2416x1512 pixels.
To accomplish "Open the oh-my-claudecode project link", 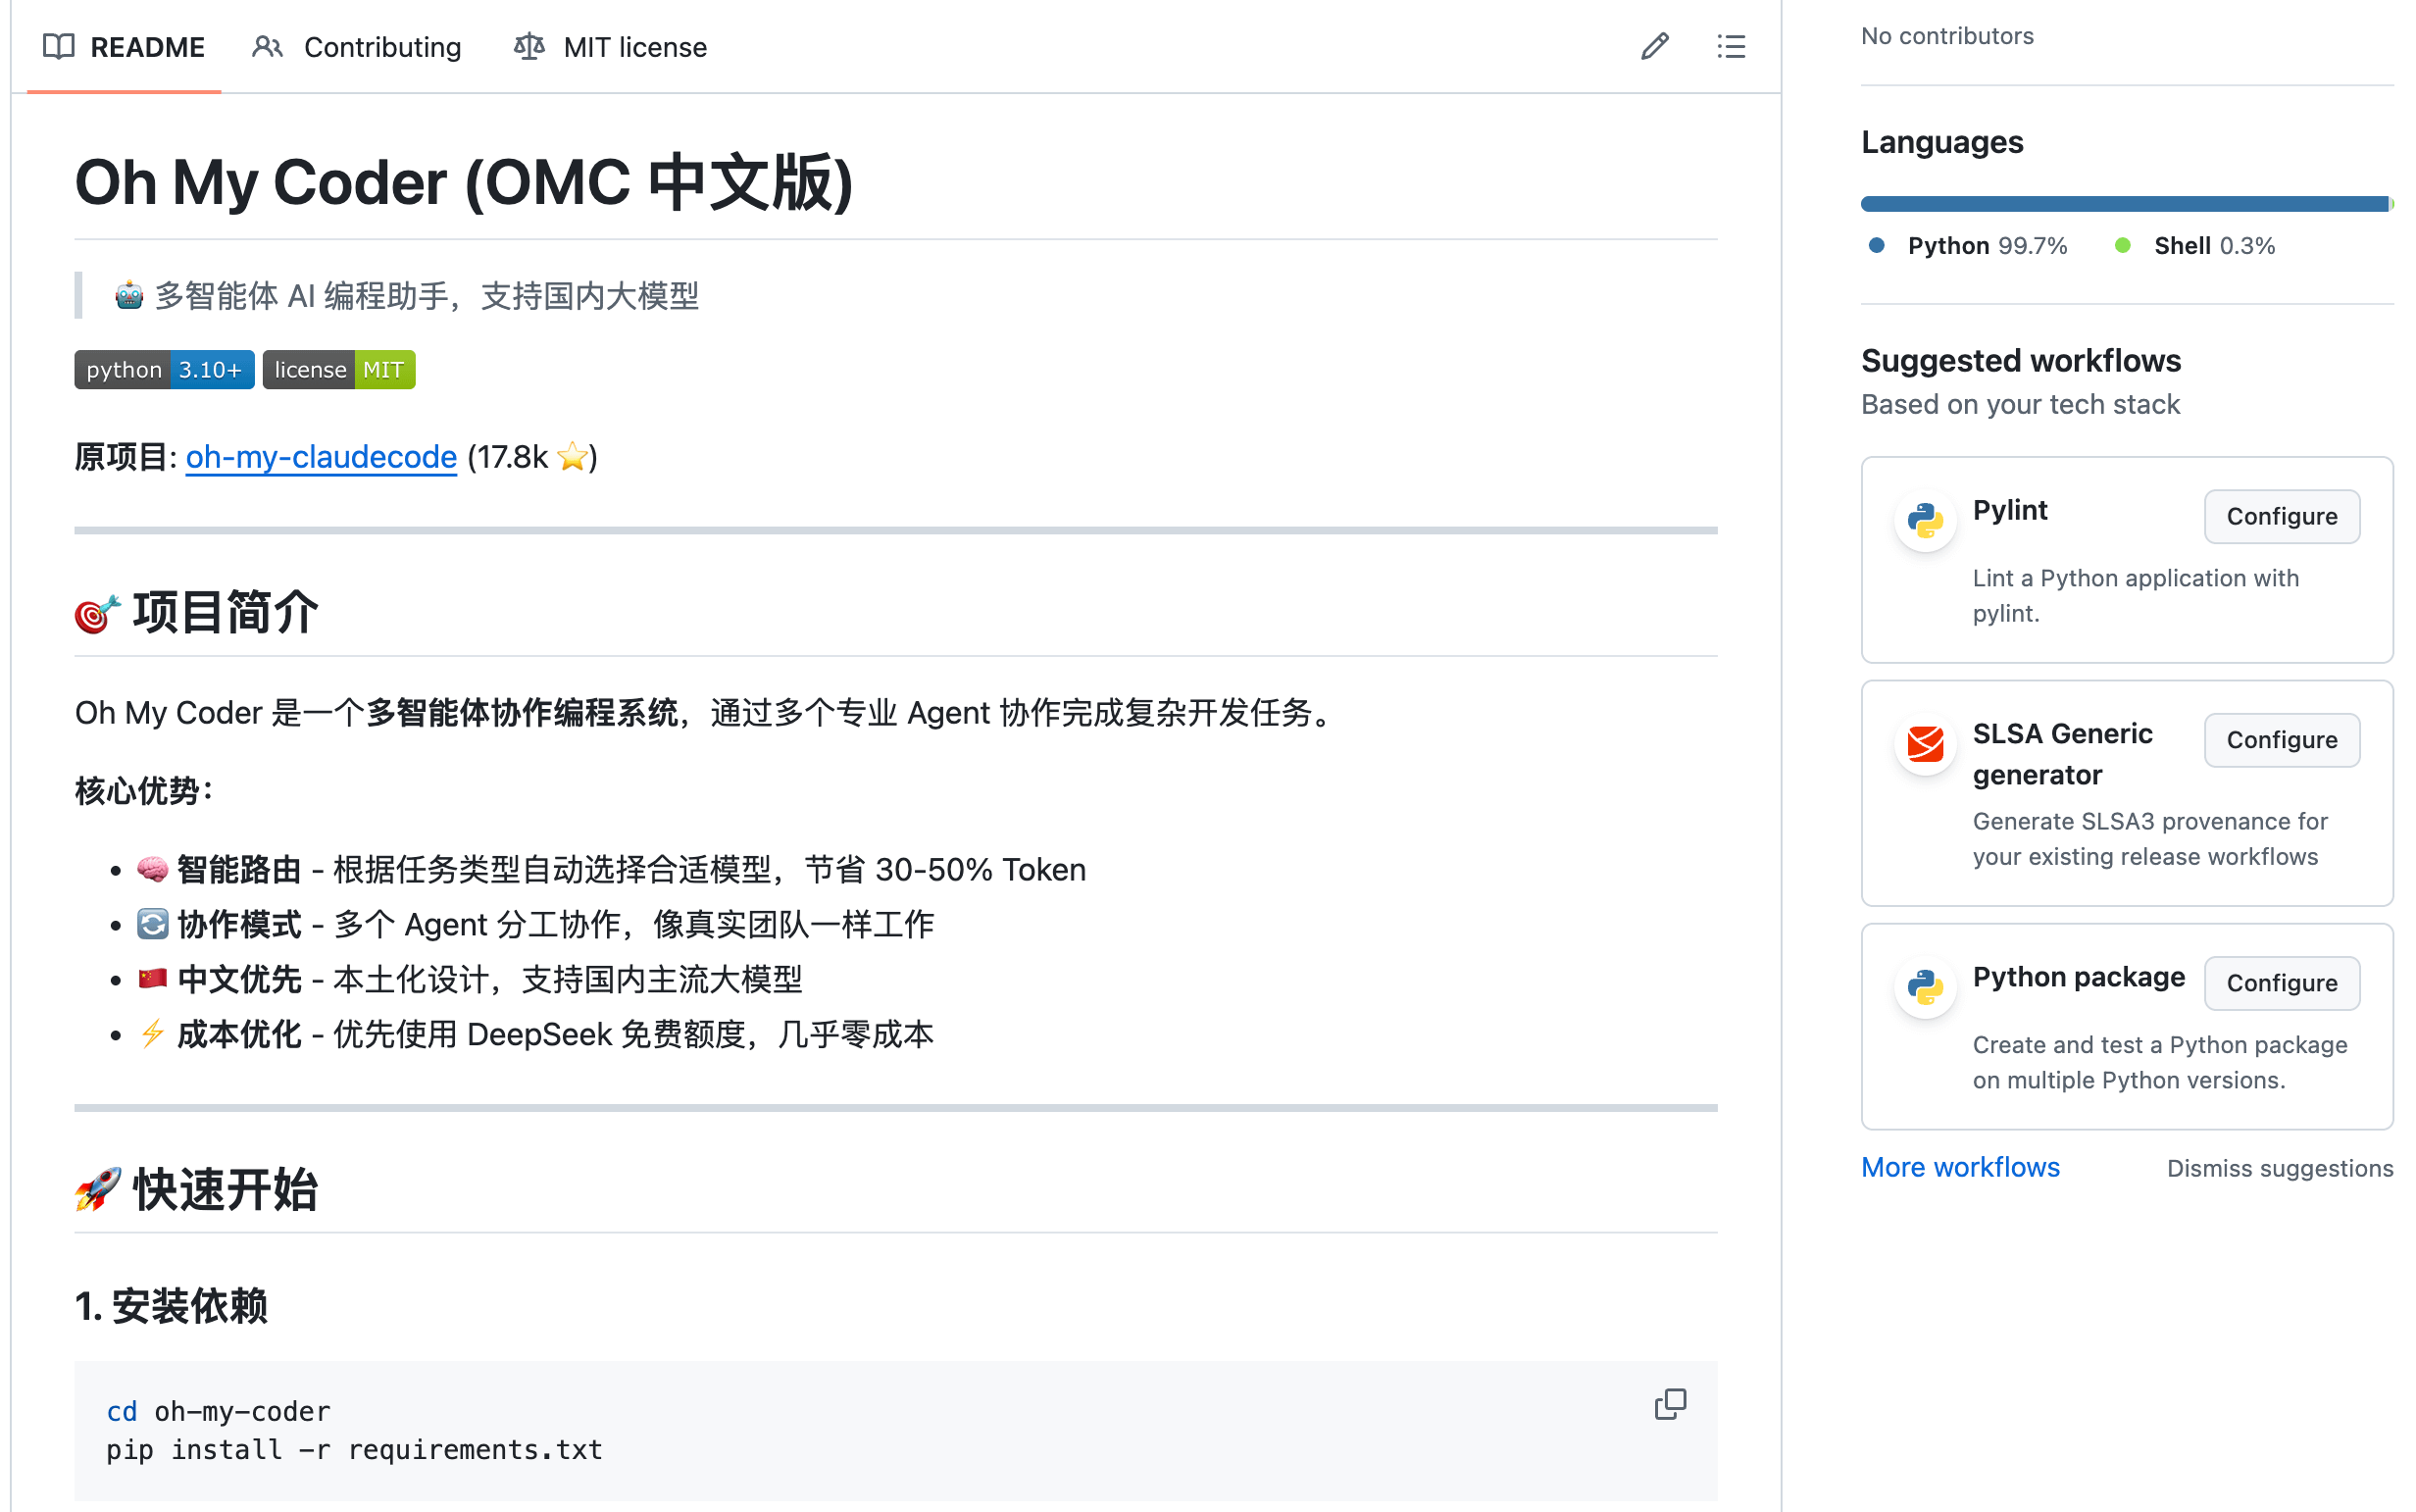I will tap(321, 457).
